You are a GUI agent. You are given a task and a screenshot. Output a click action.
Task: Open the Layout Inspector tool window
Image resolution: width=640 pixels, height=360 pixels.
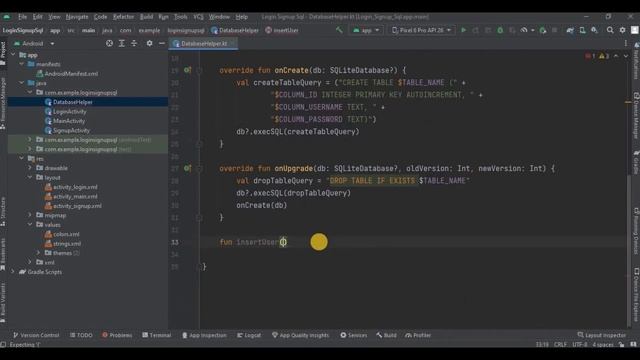(602, 335)
